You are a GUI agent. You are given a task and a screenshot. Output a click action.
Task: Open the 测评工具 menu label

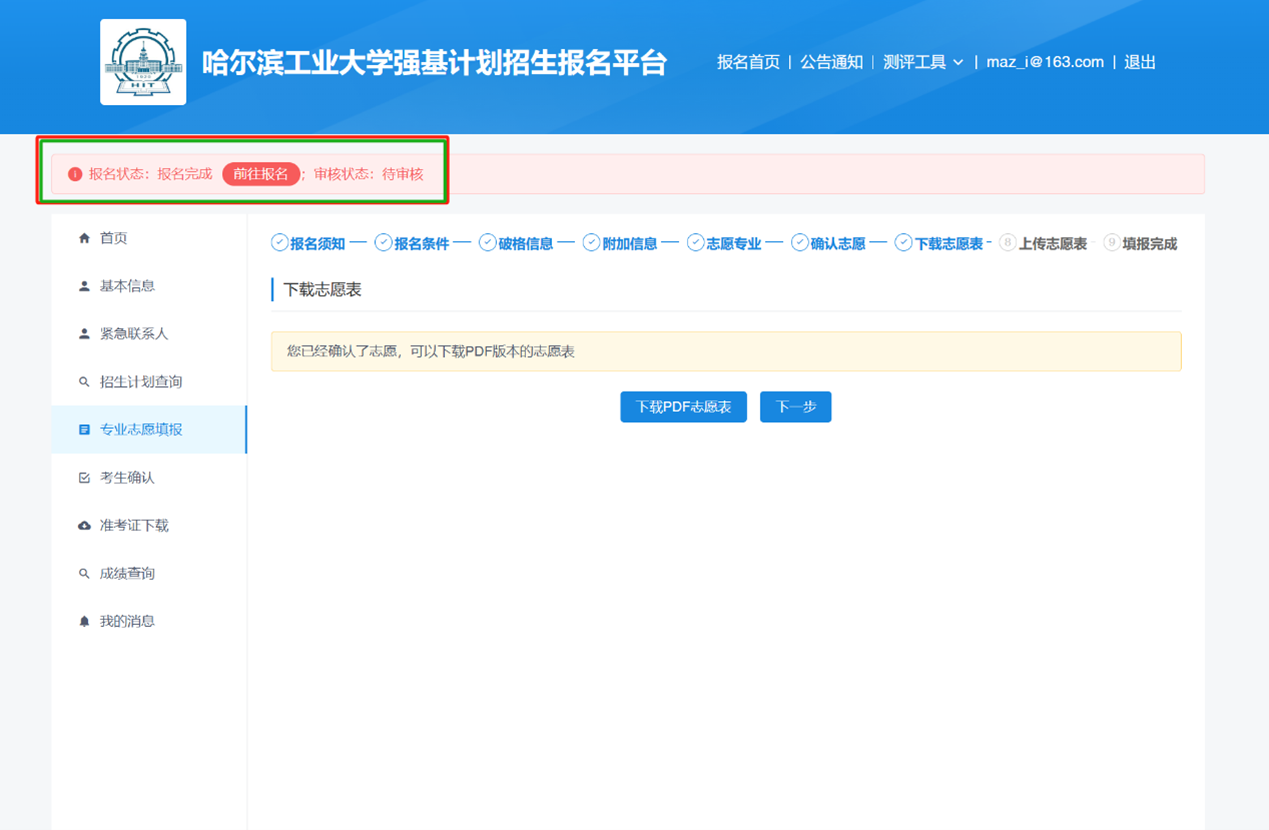click(914, 62)
